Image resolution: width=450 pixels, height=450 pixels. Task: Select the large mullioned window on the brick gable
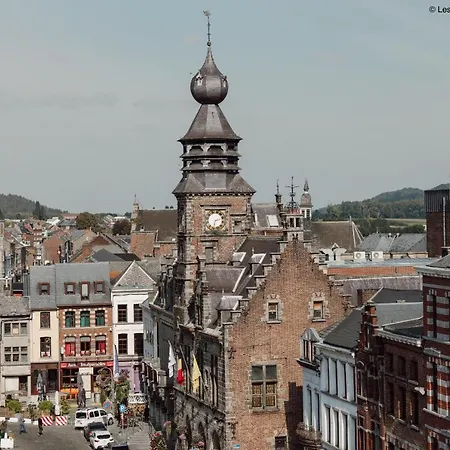pos(264,386)
